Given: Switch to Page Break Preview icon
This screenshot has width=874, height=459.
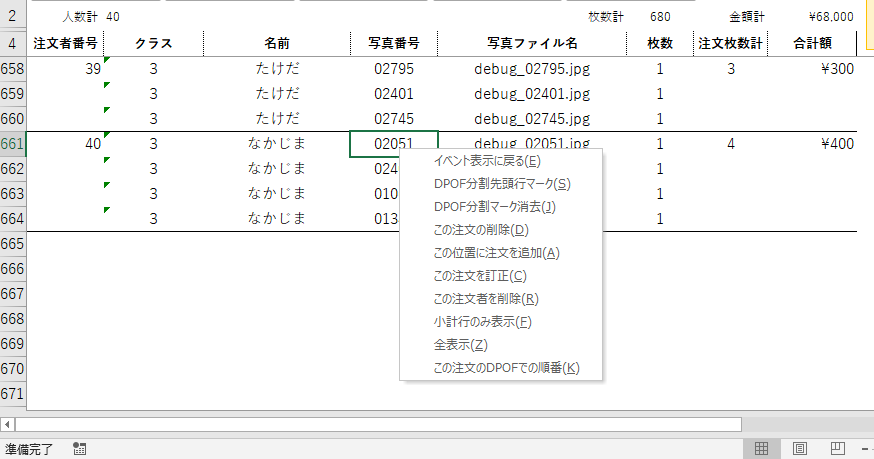Looking at the screenshot, I should (x=837, y=448).
